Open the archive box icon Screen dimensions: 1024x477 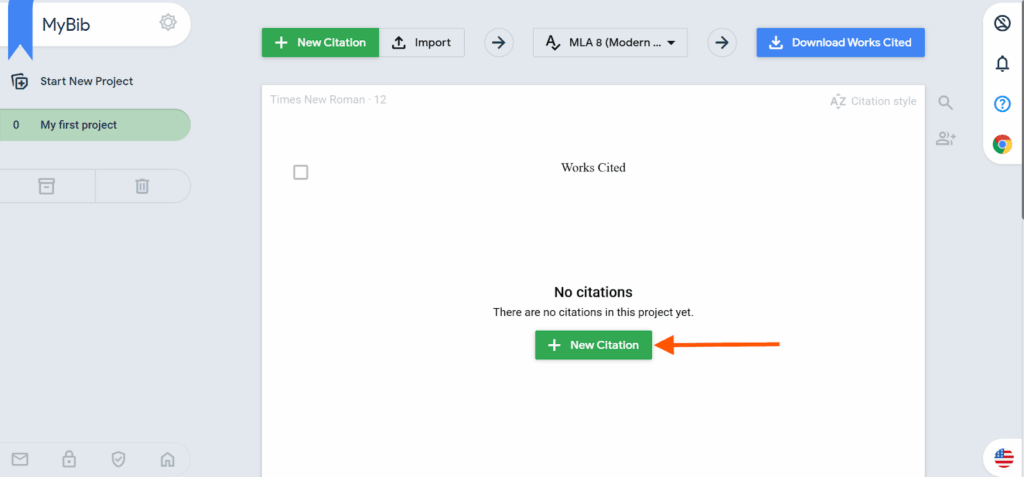[x=46, y=186]
